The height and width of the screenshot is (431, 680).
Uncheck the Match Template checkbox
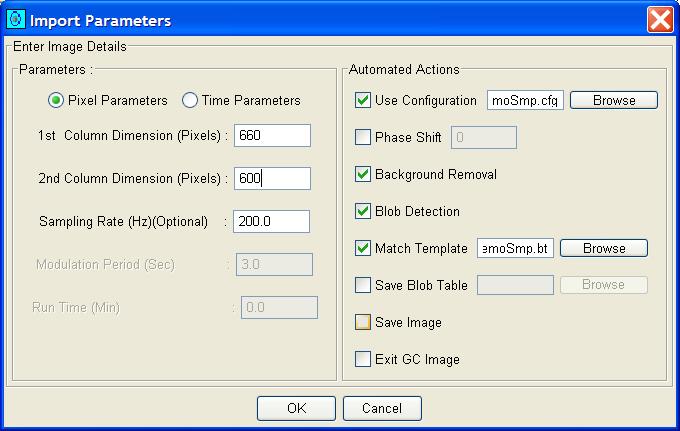363,248
